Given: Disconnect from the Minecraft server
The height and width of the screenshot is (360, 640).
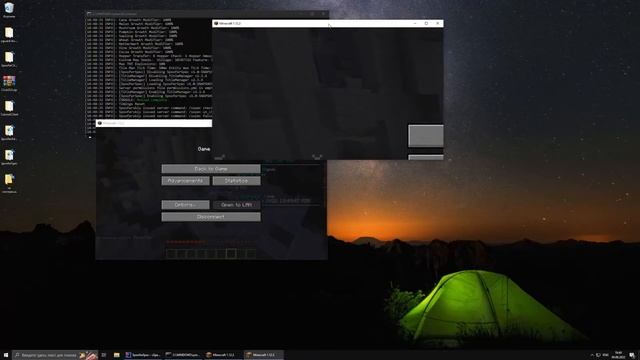Looking at the screenshot, I should [211, 217].
